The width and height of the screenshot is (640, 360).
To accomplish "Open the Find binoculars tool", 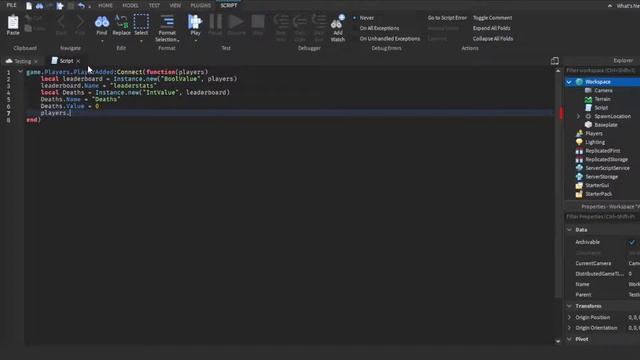I will [102, 22].
